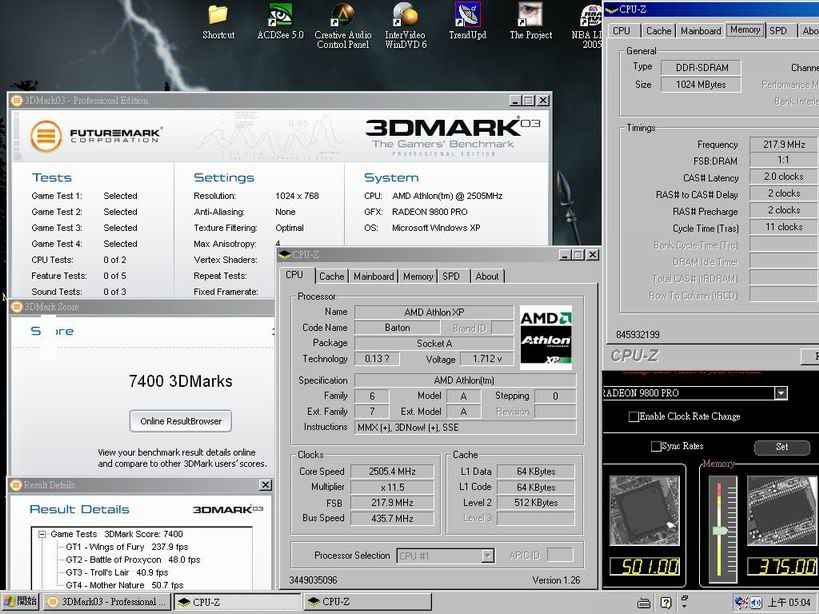Toggle the Sync Rates checkbox
819x614 pixels.
click(x=656, y=446)
